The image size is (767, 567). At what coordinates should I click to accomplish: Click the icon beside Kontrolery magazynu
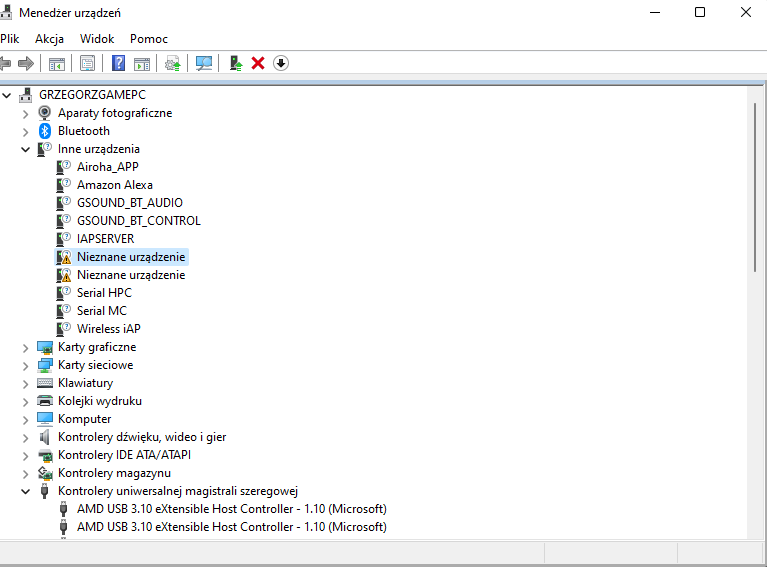tap(45, 473)
